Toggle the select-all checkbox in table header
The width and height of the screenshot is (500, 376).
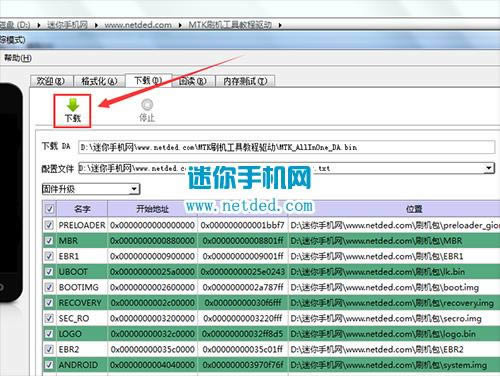49,209
